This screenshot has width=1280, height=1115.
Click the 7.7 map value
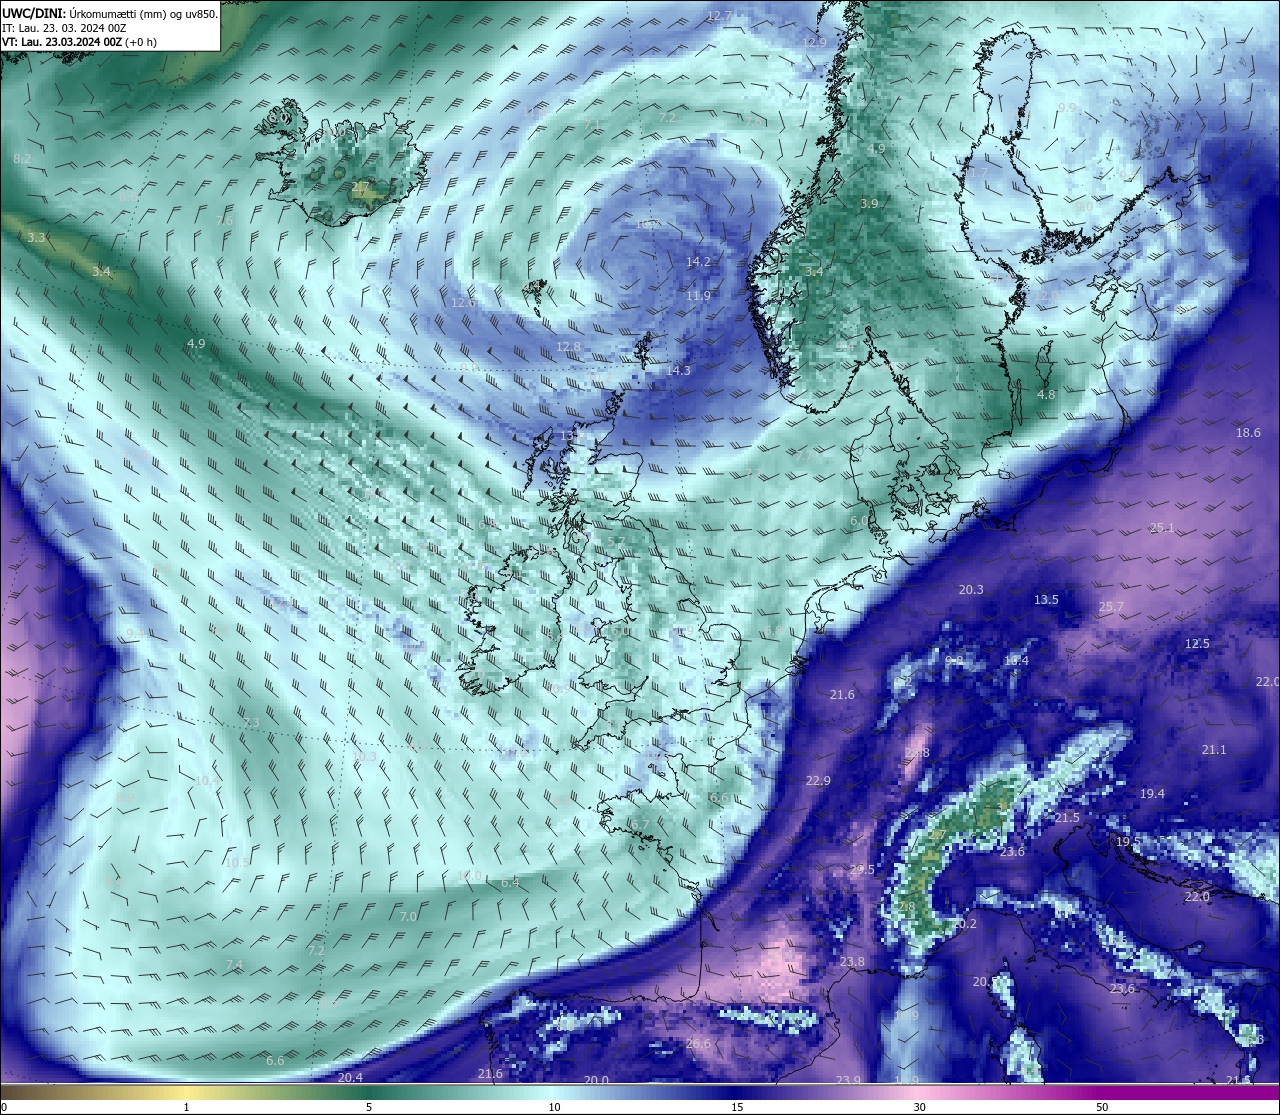point(804,455)
